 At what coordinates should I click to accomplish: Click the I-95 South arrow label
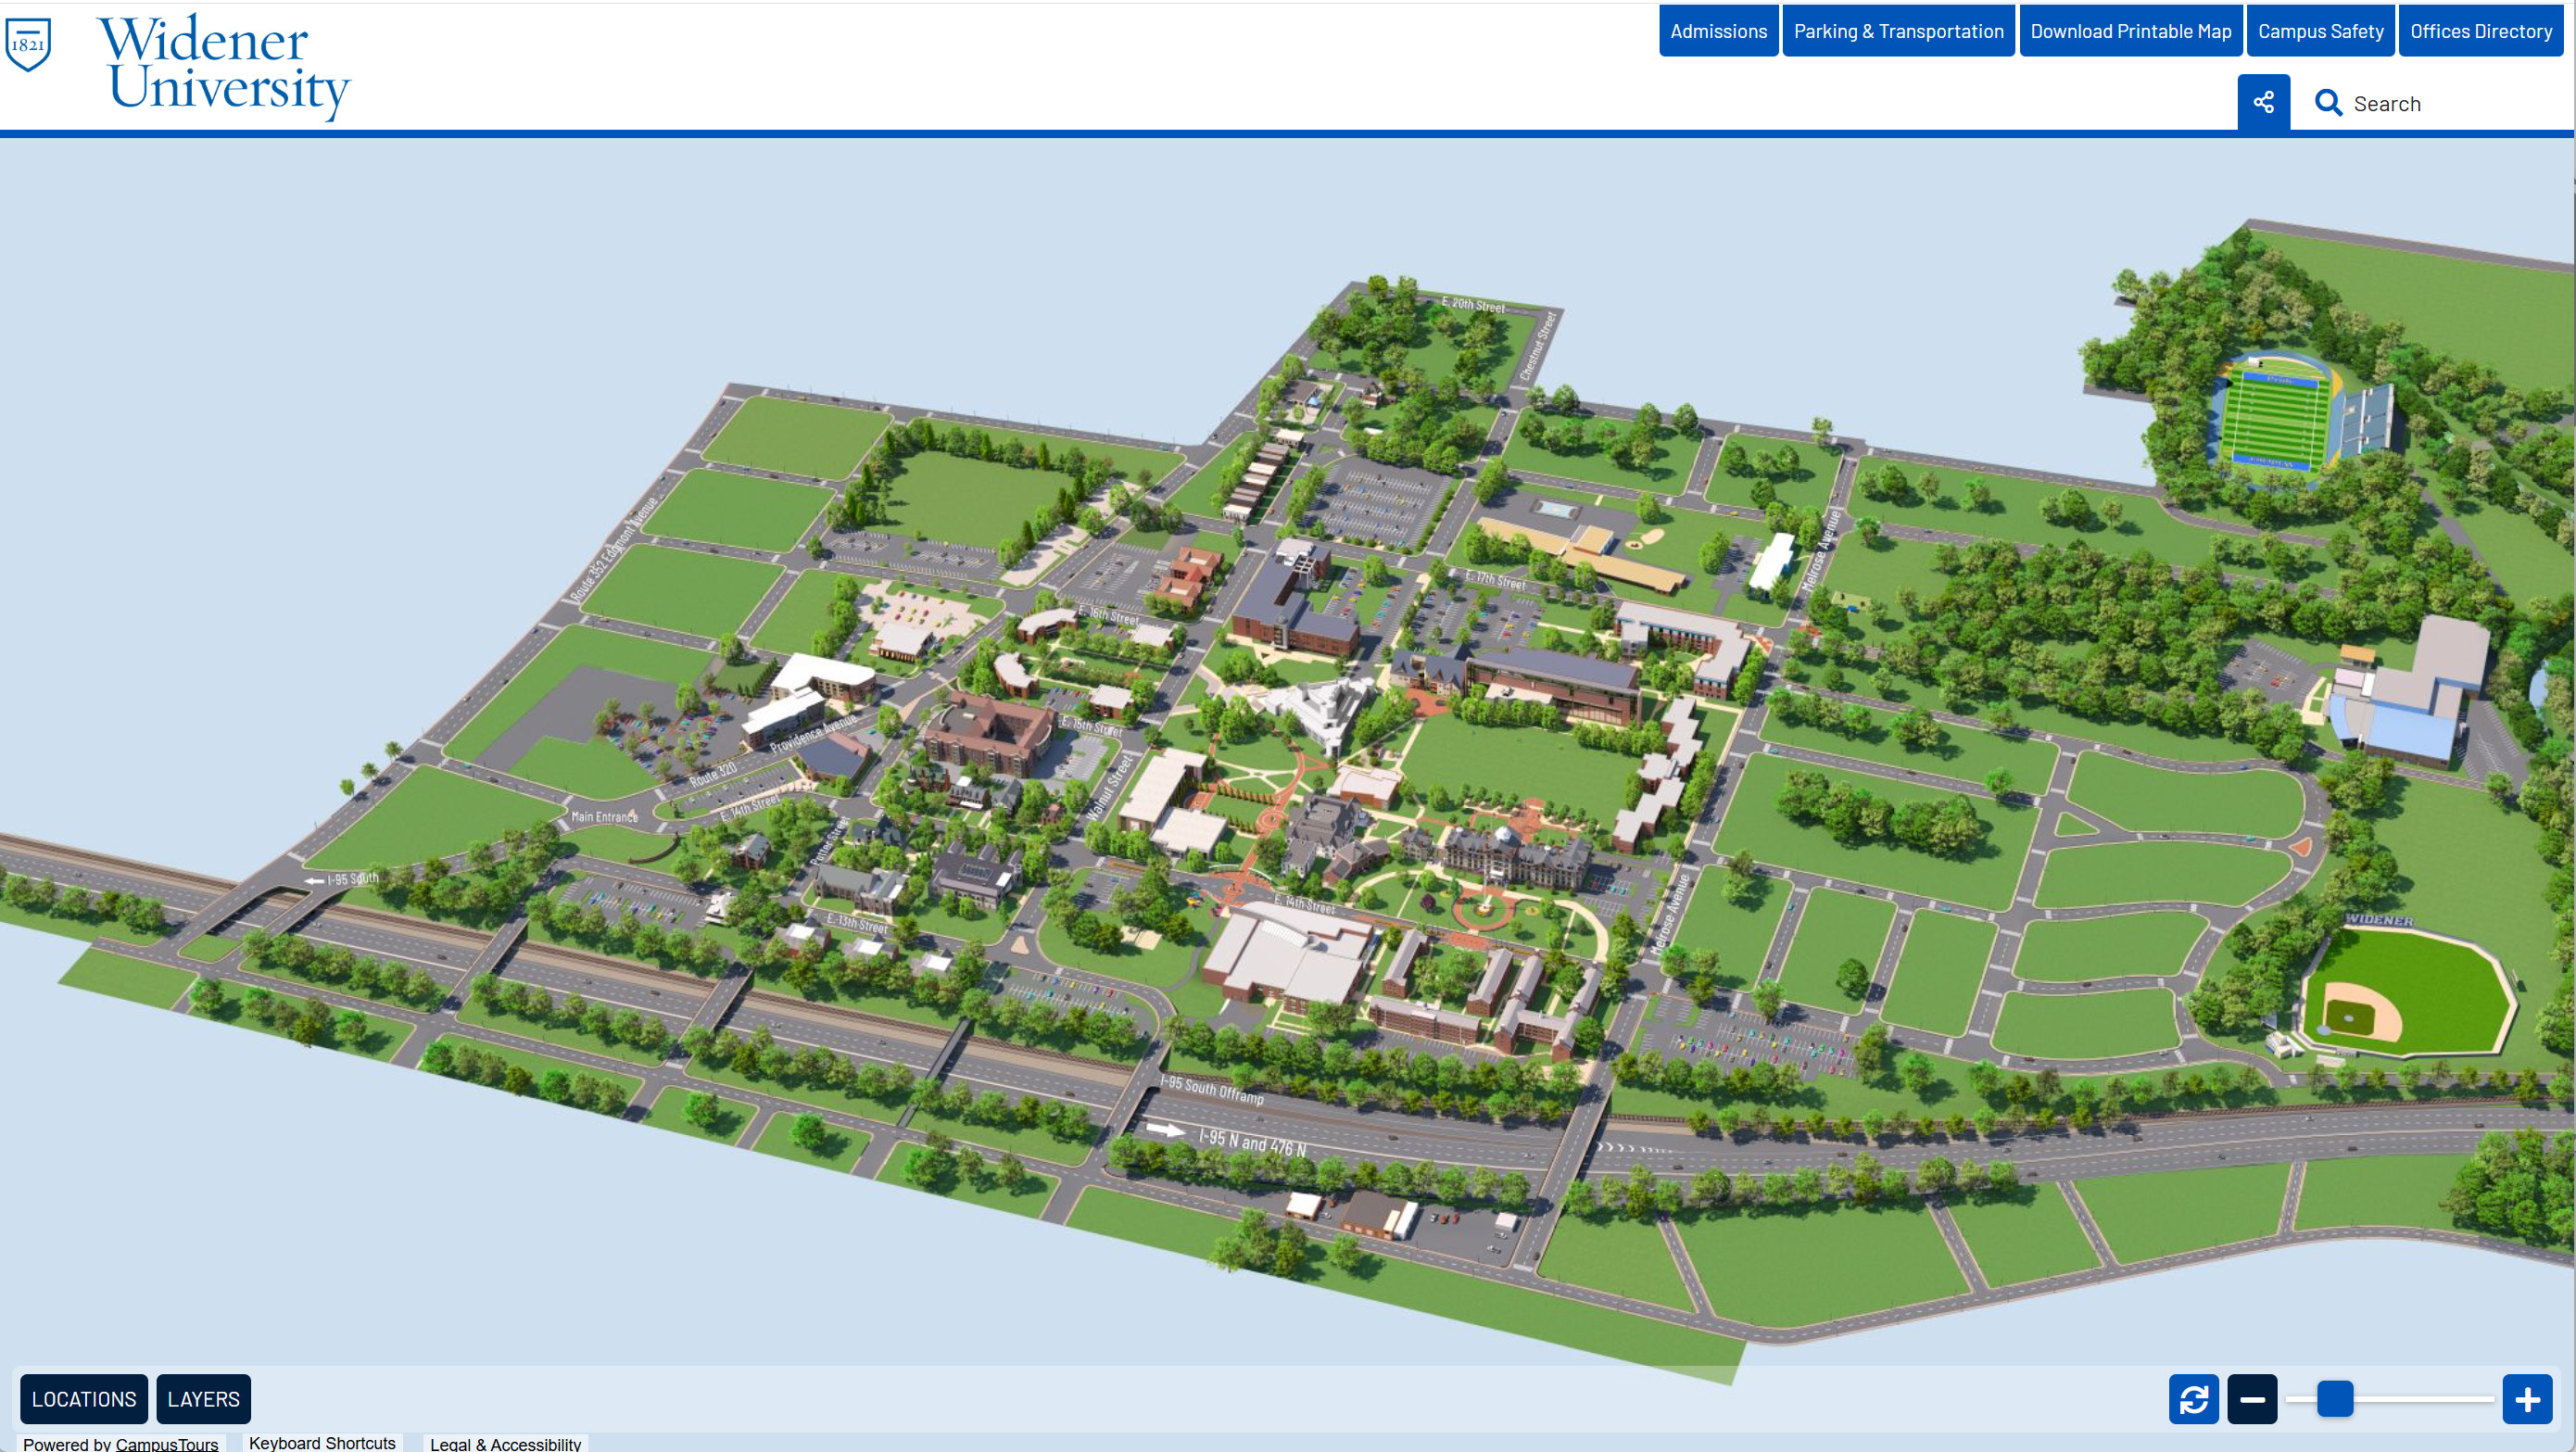(x=342, y=879)
